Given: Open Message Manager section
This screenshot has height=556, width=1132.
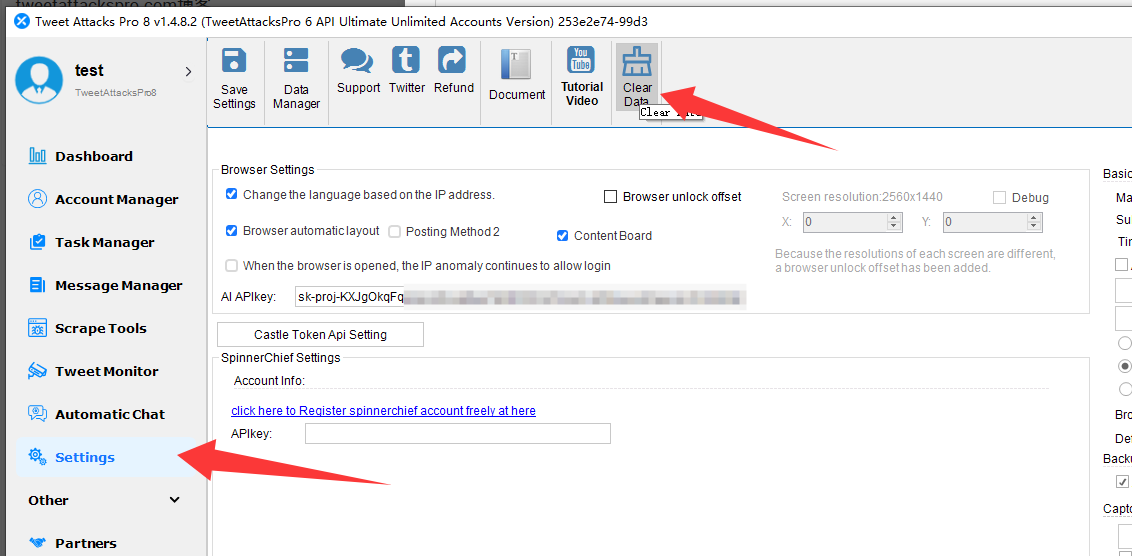Looking at the screenshot, I should 119,286.
